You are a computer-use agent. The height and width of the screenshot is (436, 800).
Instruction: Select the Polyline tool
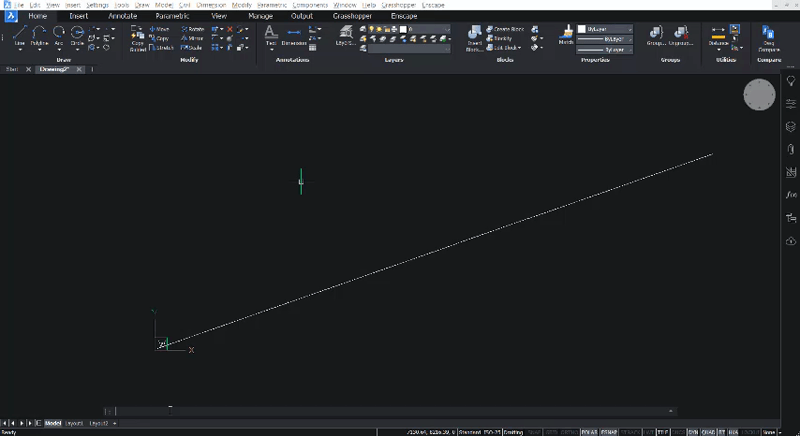click(x=39, y=34)
